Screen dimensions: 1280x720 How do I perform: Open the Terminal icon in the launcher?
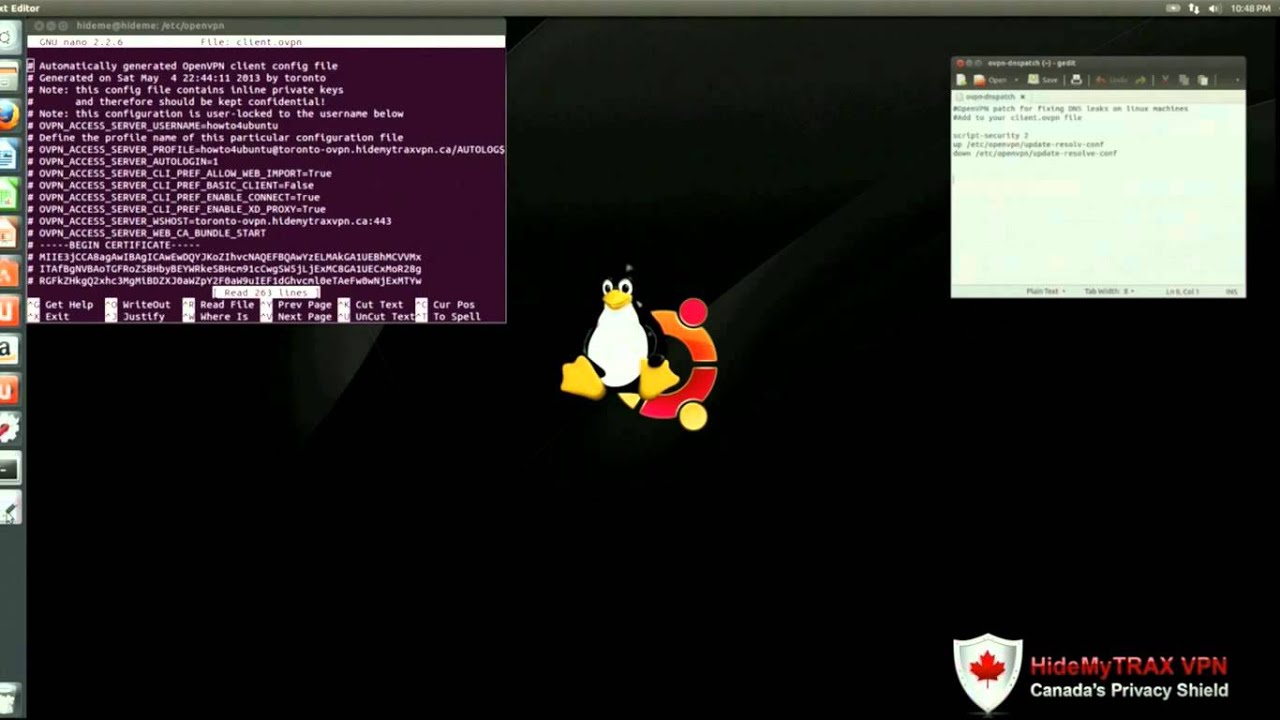[x=8, y=468]
